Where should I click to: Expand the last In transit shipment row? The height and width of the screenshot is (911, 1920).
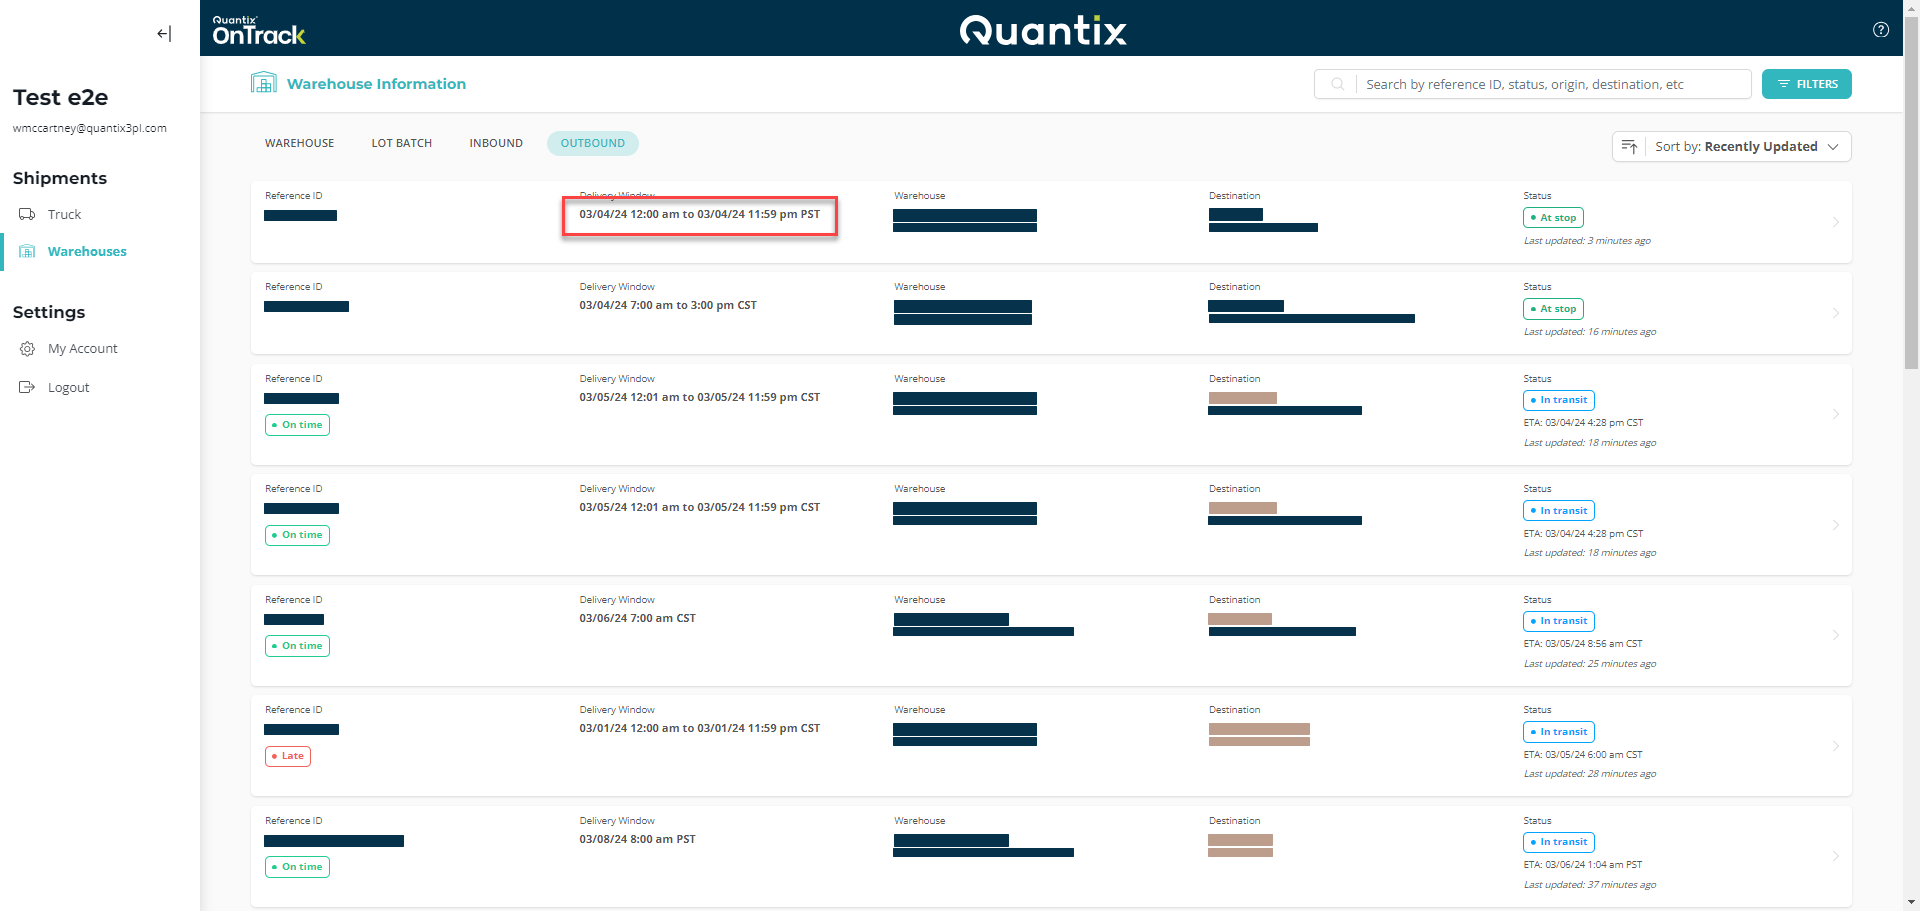pos(1836,856)
